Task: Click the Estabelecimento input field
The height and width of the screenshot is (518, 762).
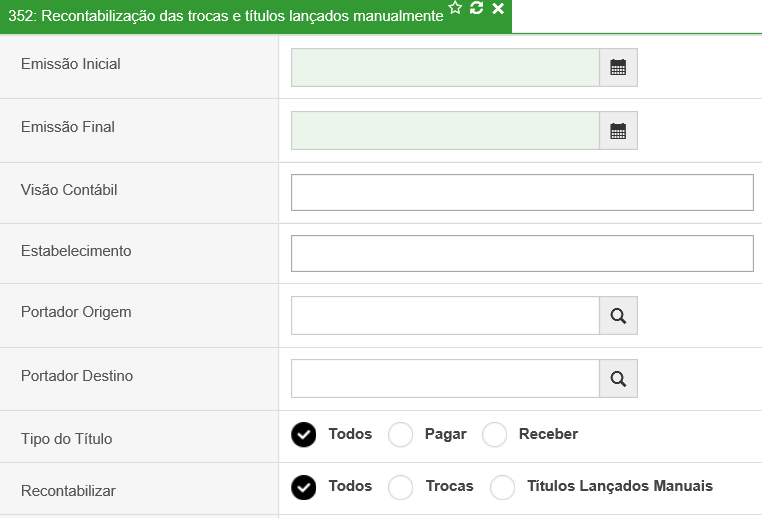Action: pyautogui.click(x=522, y=254)
